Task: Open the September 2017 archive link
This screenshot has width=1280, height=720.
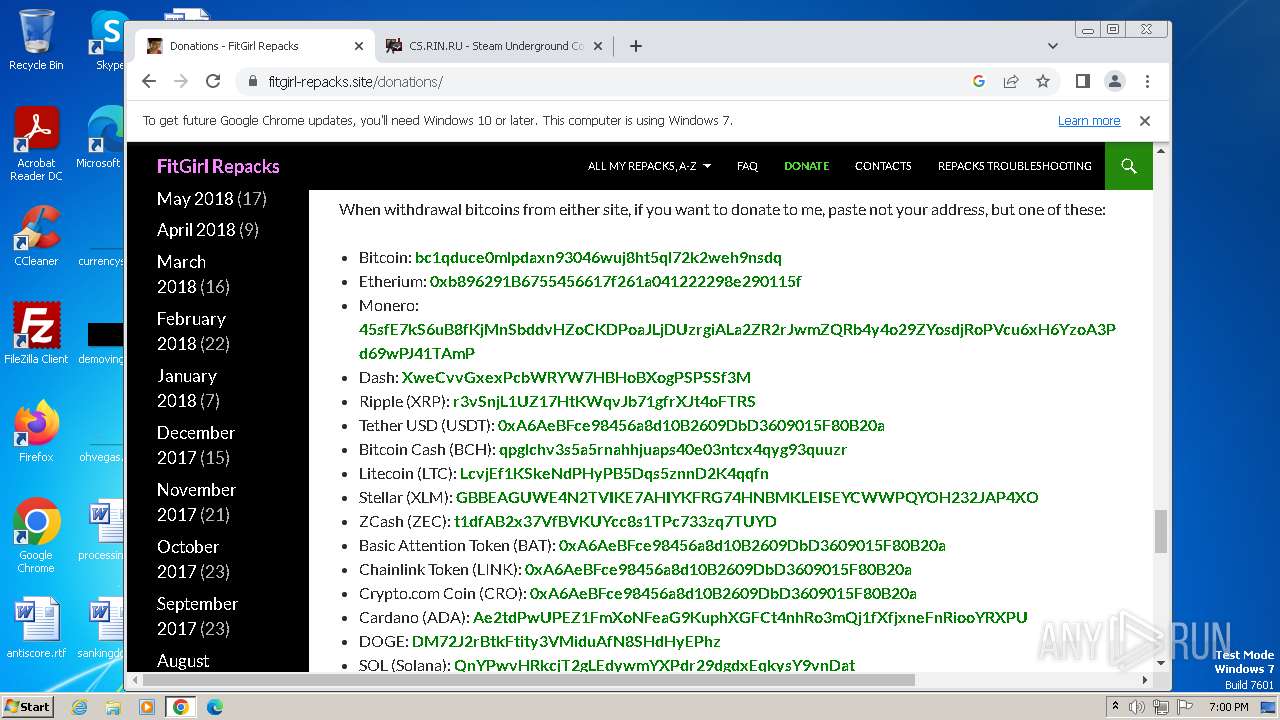Action: pos(197,616)
